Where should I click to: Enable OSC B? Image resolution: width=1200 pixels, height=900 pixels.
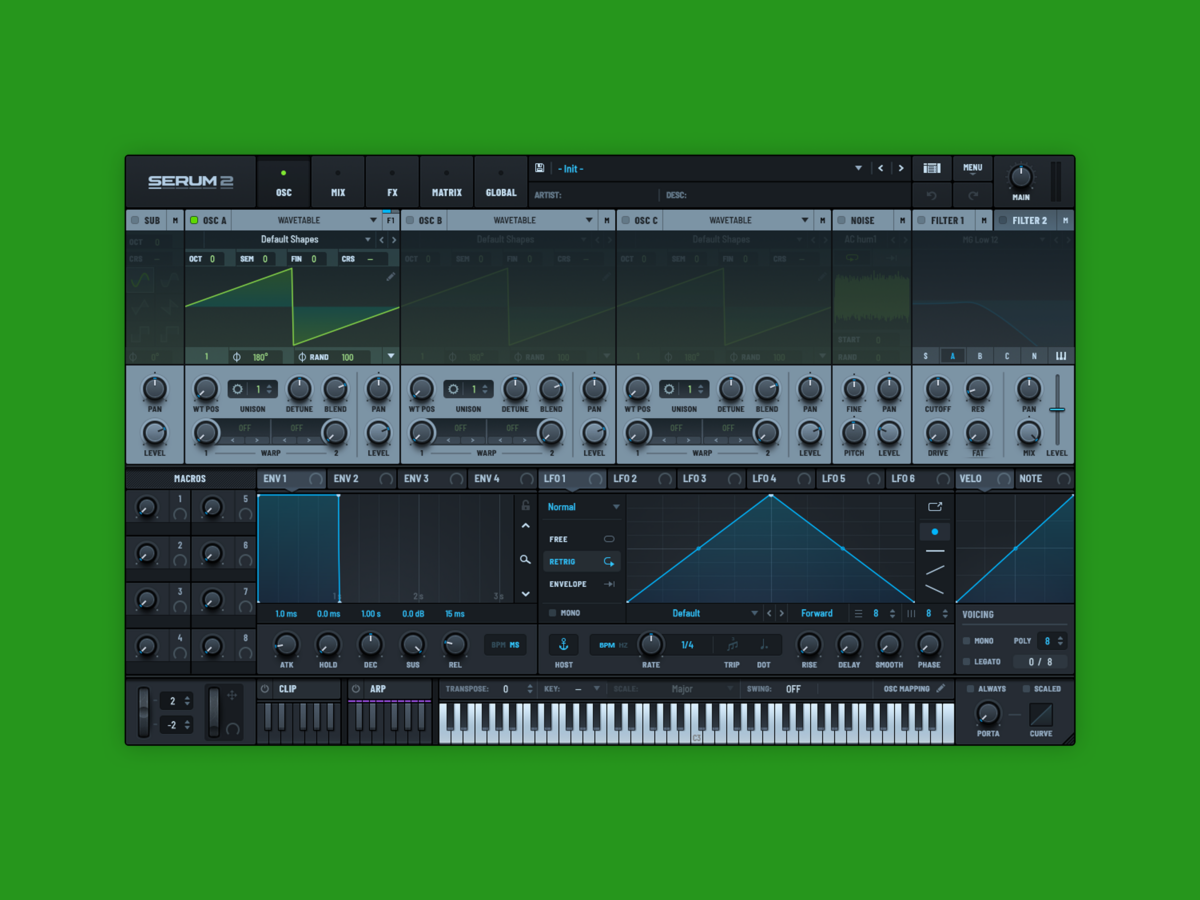410,220
